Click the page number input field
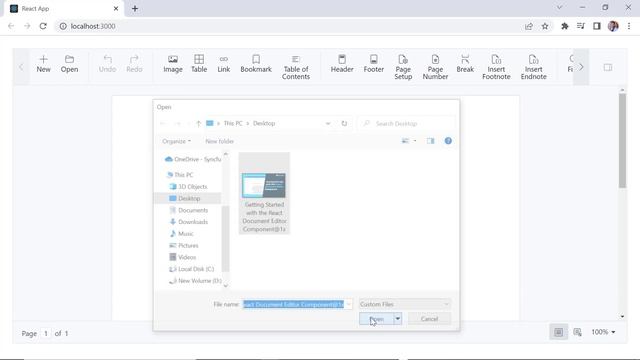640x360 pixels. [46, 333]
